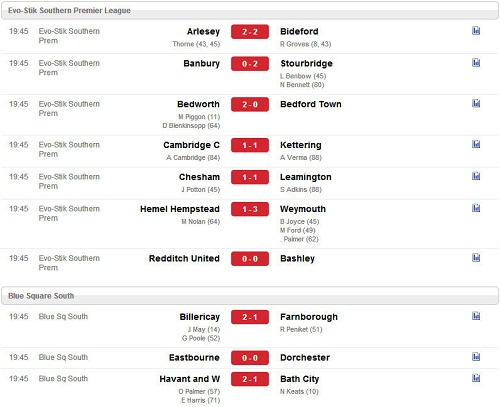This screenshot has height=407, width=500.
Task: Open stats icon for Billericay vs Farnborough
Action: 476,316
